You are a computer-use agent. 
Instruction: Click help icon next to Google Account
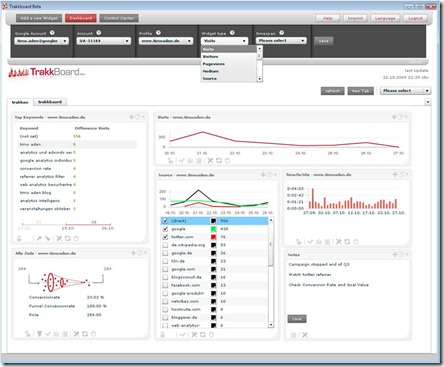[x=52, y=33]
